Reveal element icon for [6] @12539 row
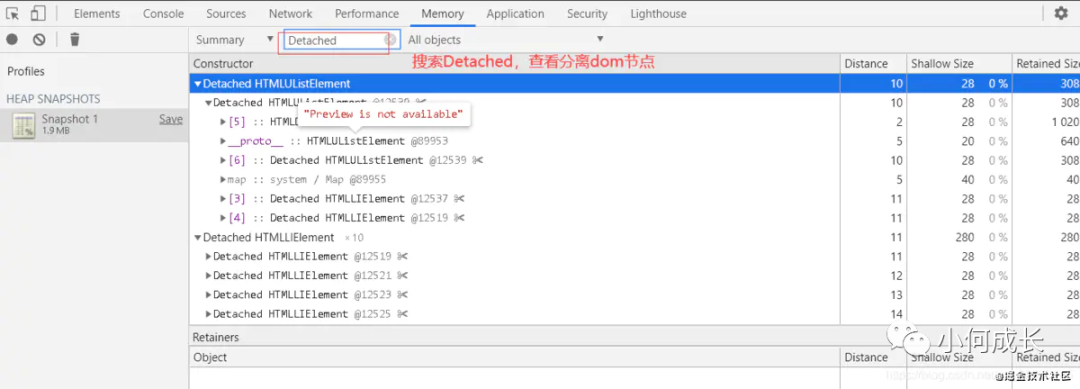 479,160
